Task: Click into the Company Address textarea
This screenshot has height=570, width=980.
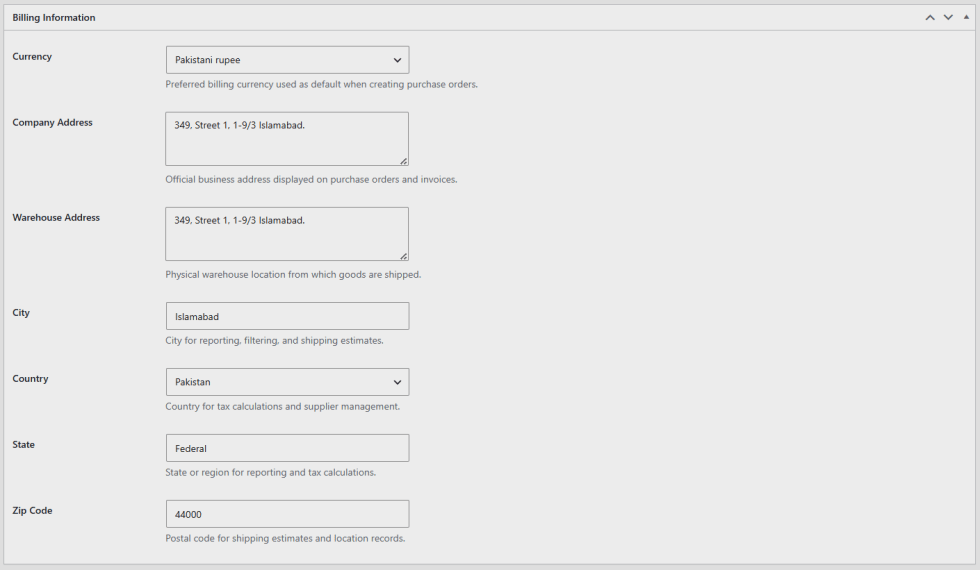Action: (x=287, y=139)
